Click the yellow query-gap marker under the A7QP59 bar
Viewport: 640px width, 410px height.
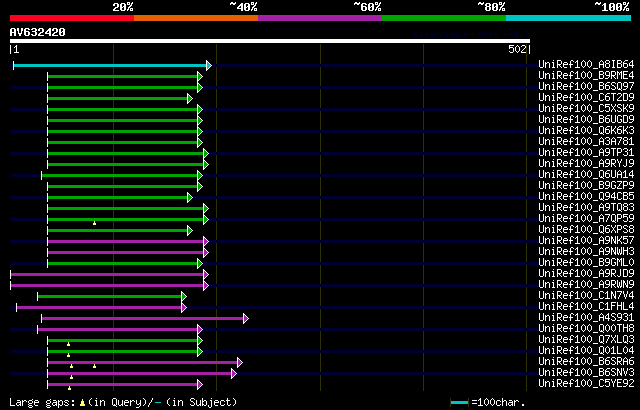tap(94, 223)
